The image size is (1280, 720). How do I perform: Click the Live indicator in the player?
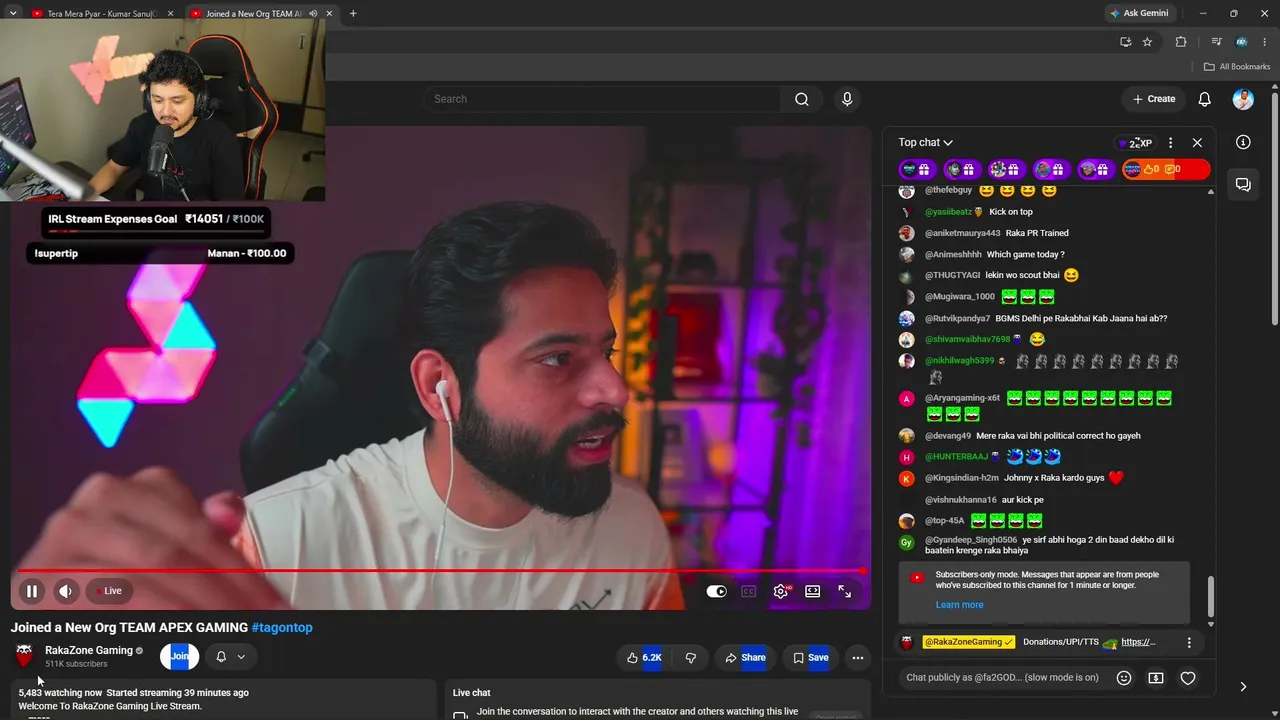point(108,591)
